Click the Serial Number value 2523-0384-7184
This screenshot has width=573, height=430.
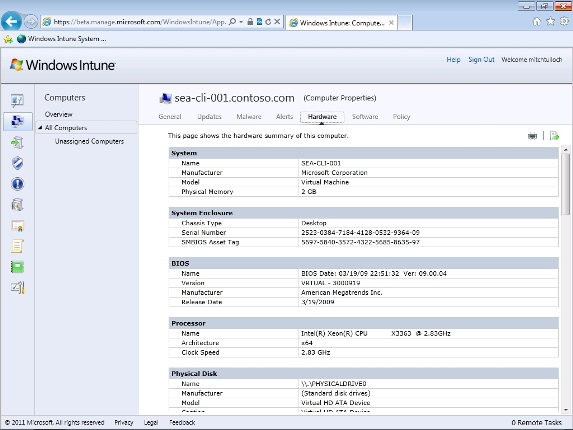(x=360, y=232)
